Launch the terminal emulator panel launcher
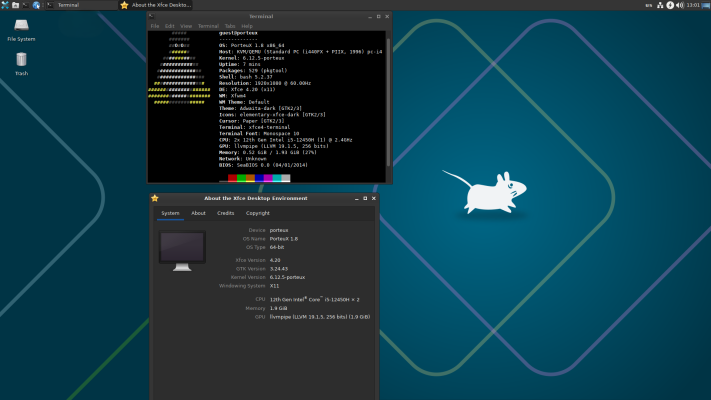Screen dimensions: 711x400 [25, 5]
